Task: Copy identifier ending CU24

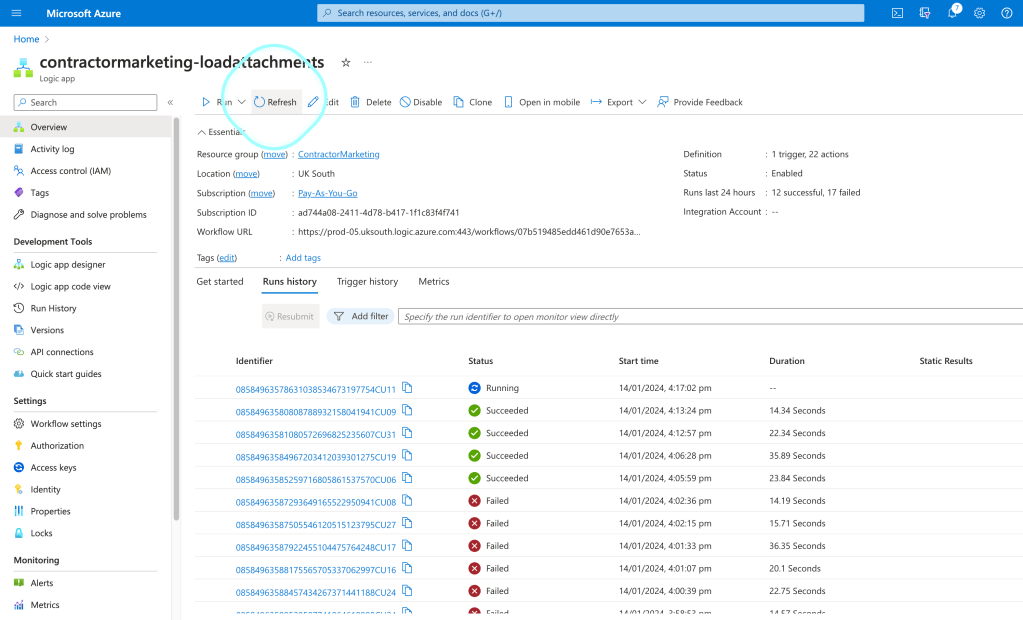Action: pos(407,591)
